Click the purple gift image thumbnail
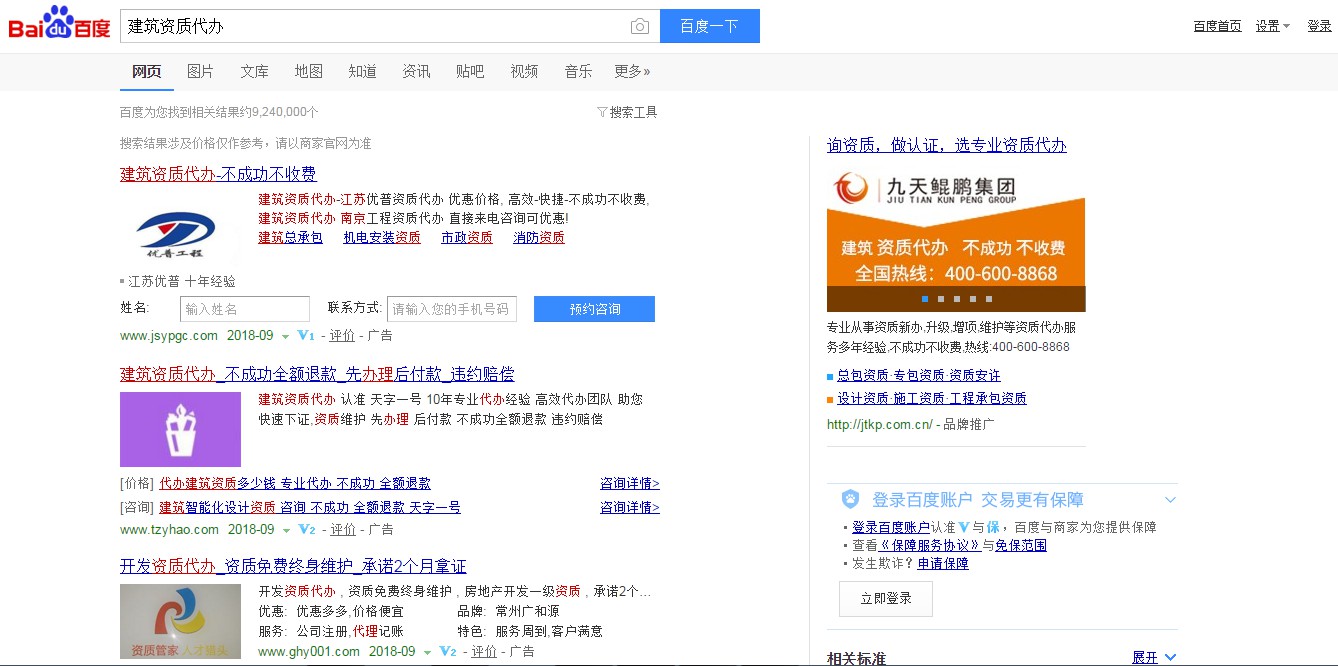Viewport: 1338px width, 666px height. [180, 429]
